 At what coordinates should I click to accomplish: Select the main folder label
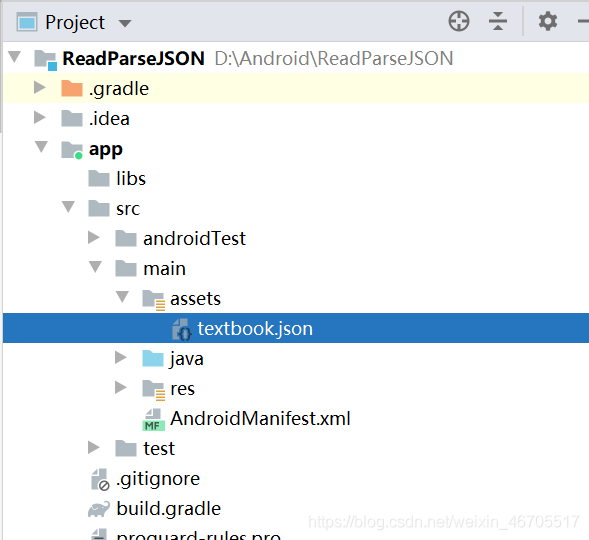pyautogui.click(x=165, y=269)
